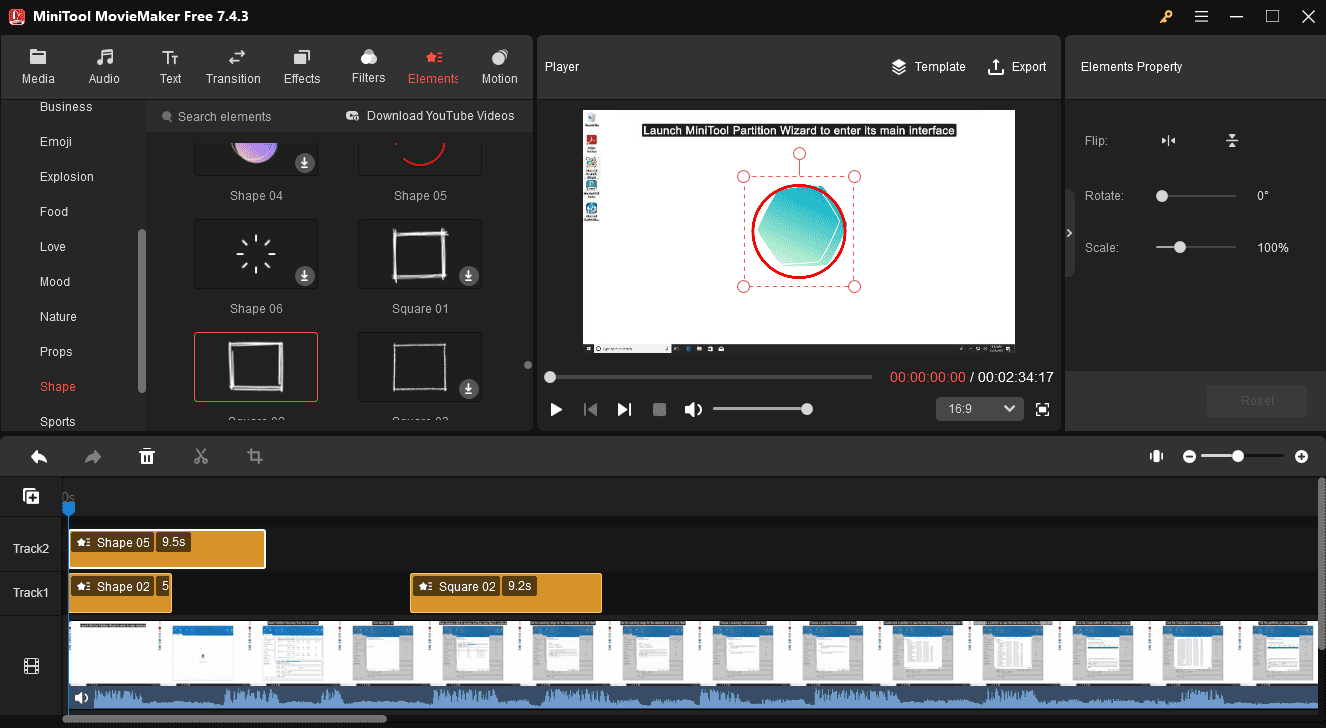
Task: Adjust the Rotate slider
Action: [x=1196, y=196]
